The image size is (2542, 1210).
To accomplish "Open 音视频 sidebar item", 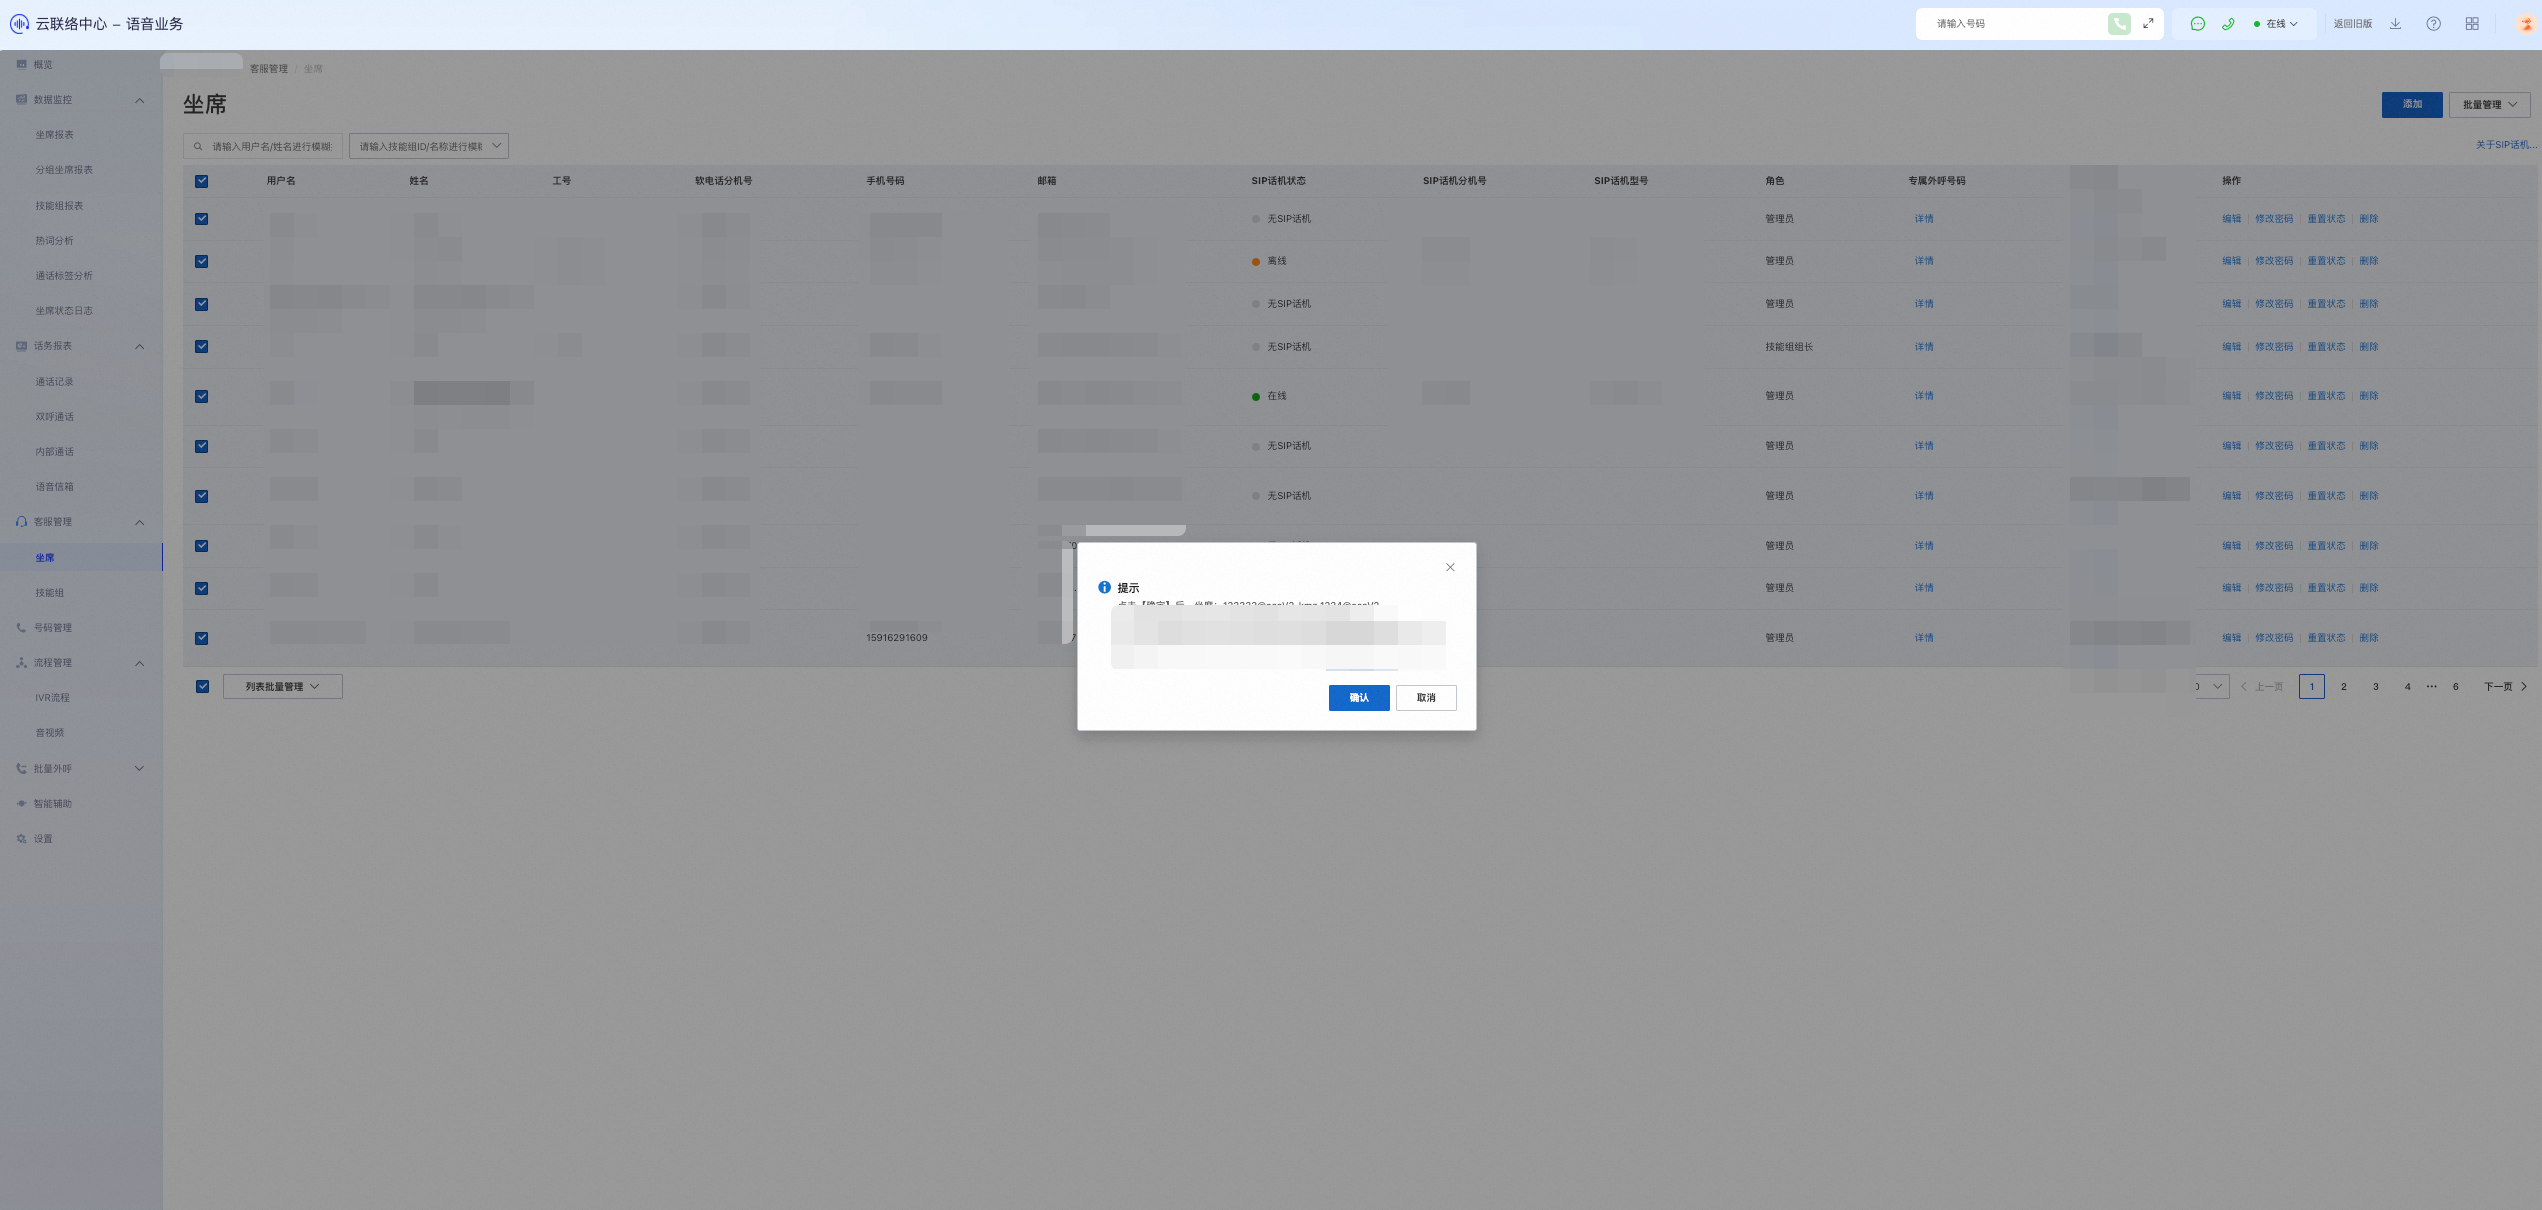I will [x=50, y=733].
